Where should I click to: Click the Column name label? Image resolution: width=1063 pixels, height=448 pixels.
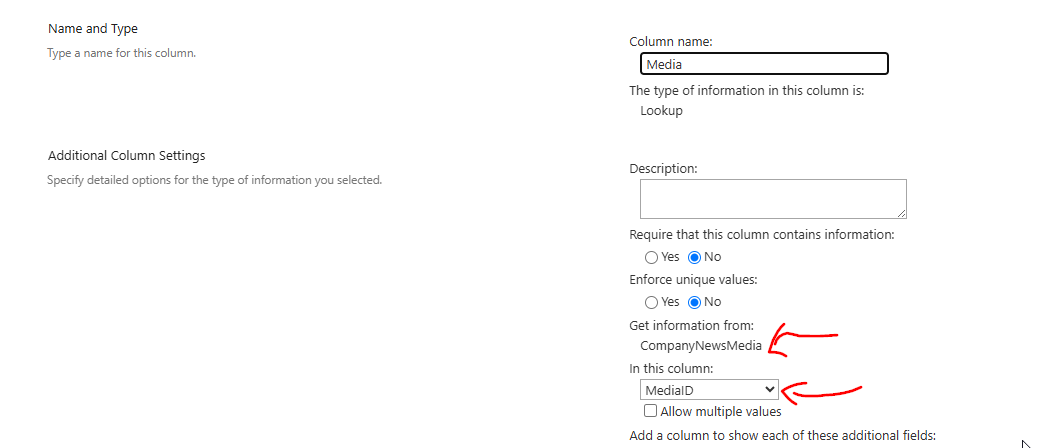[x=671, y=42]
